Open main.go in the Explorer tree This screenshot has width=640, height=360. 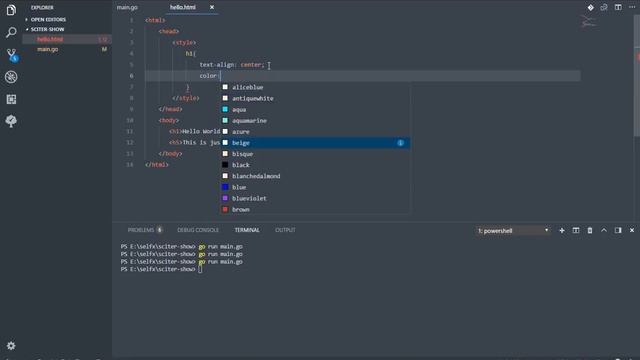coord(67,49)
